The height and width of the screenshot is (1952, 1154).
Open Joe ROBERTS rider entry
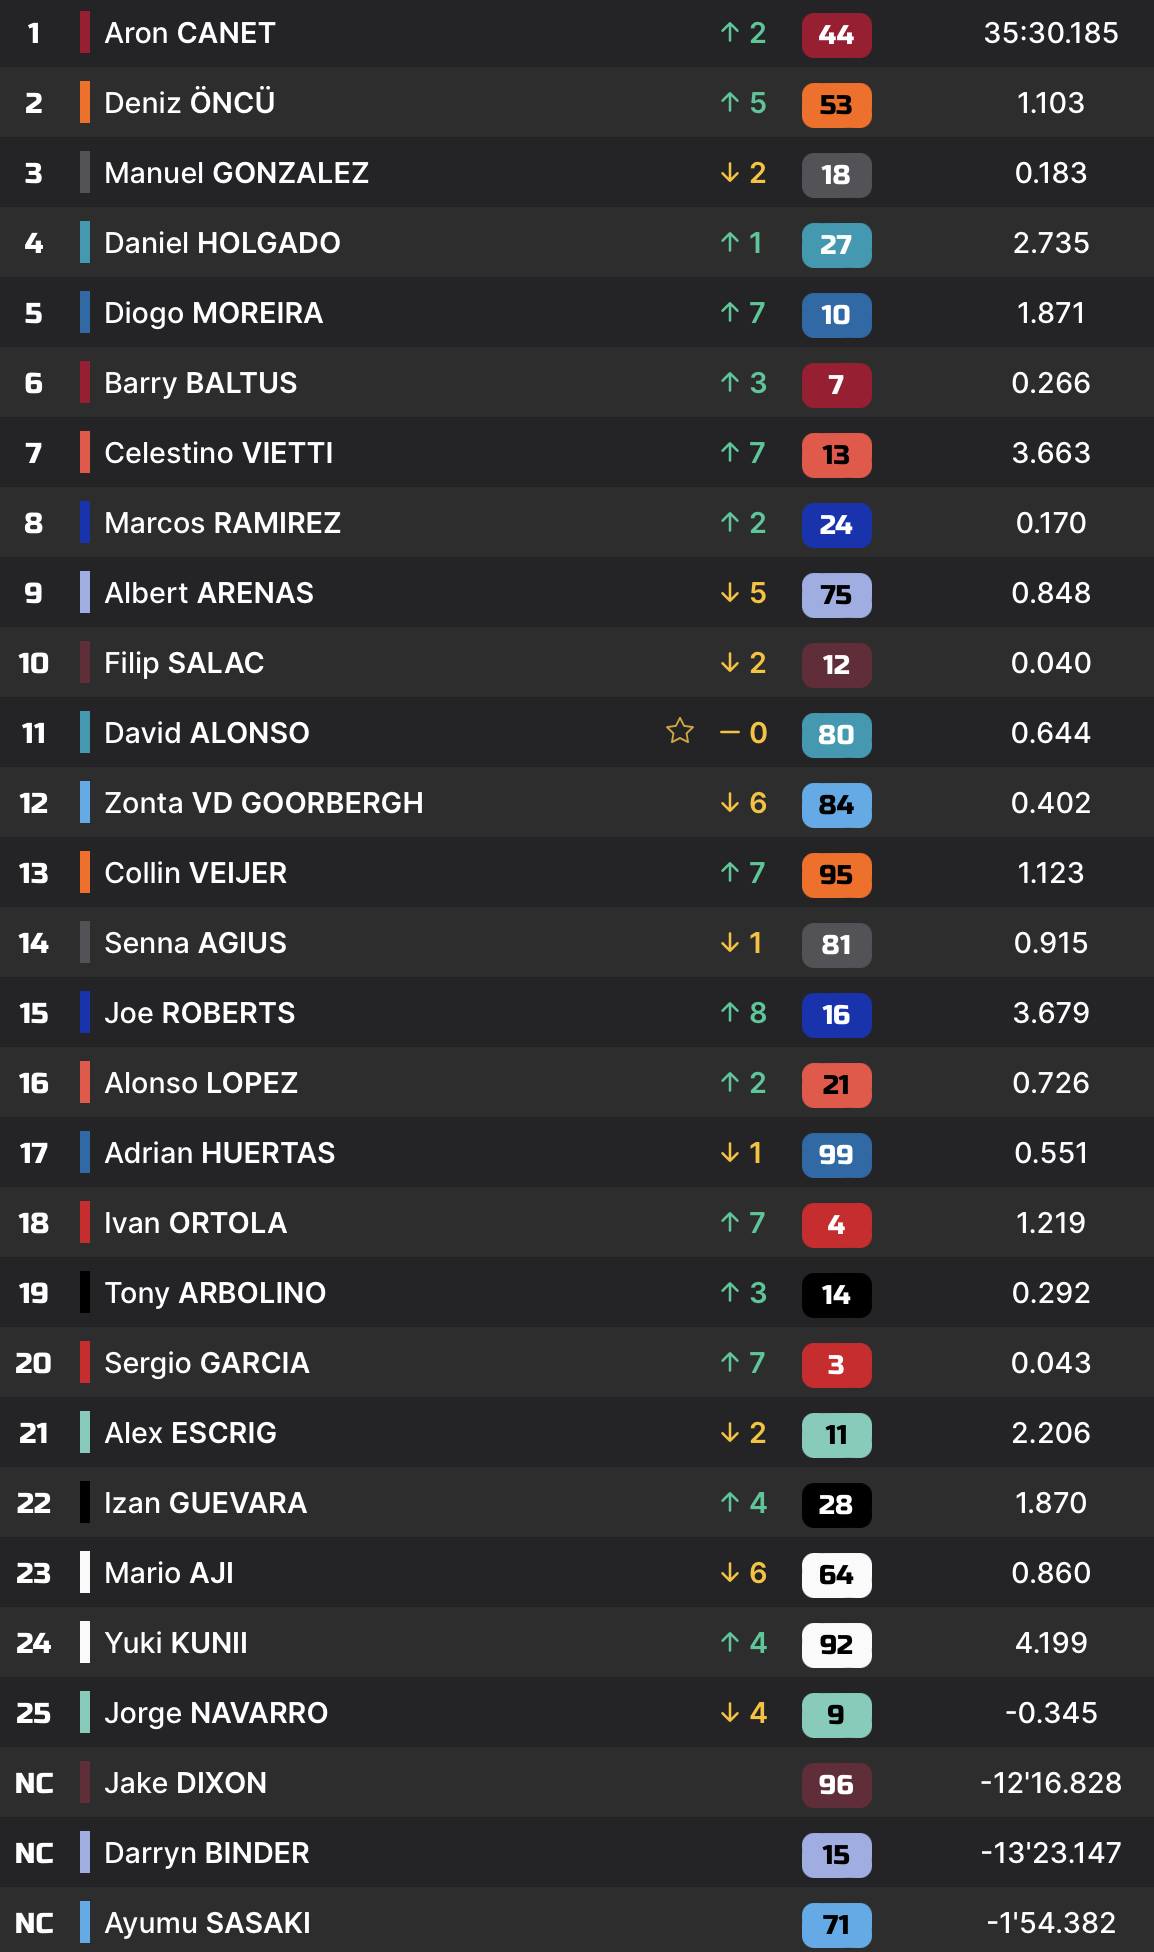click(199, 1013)
